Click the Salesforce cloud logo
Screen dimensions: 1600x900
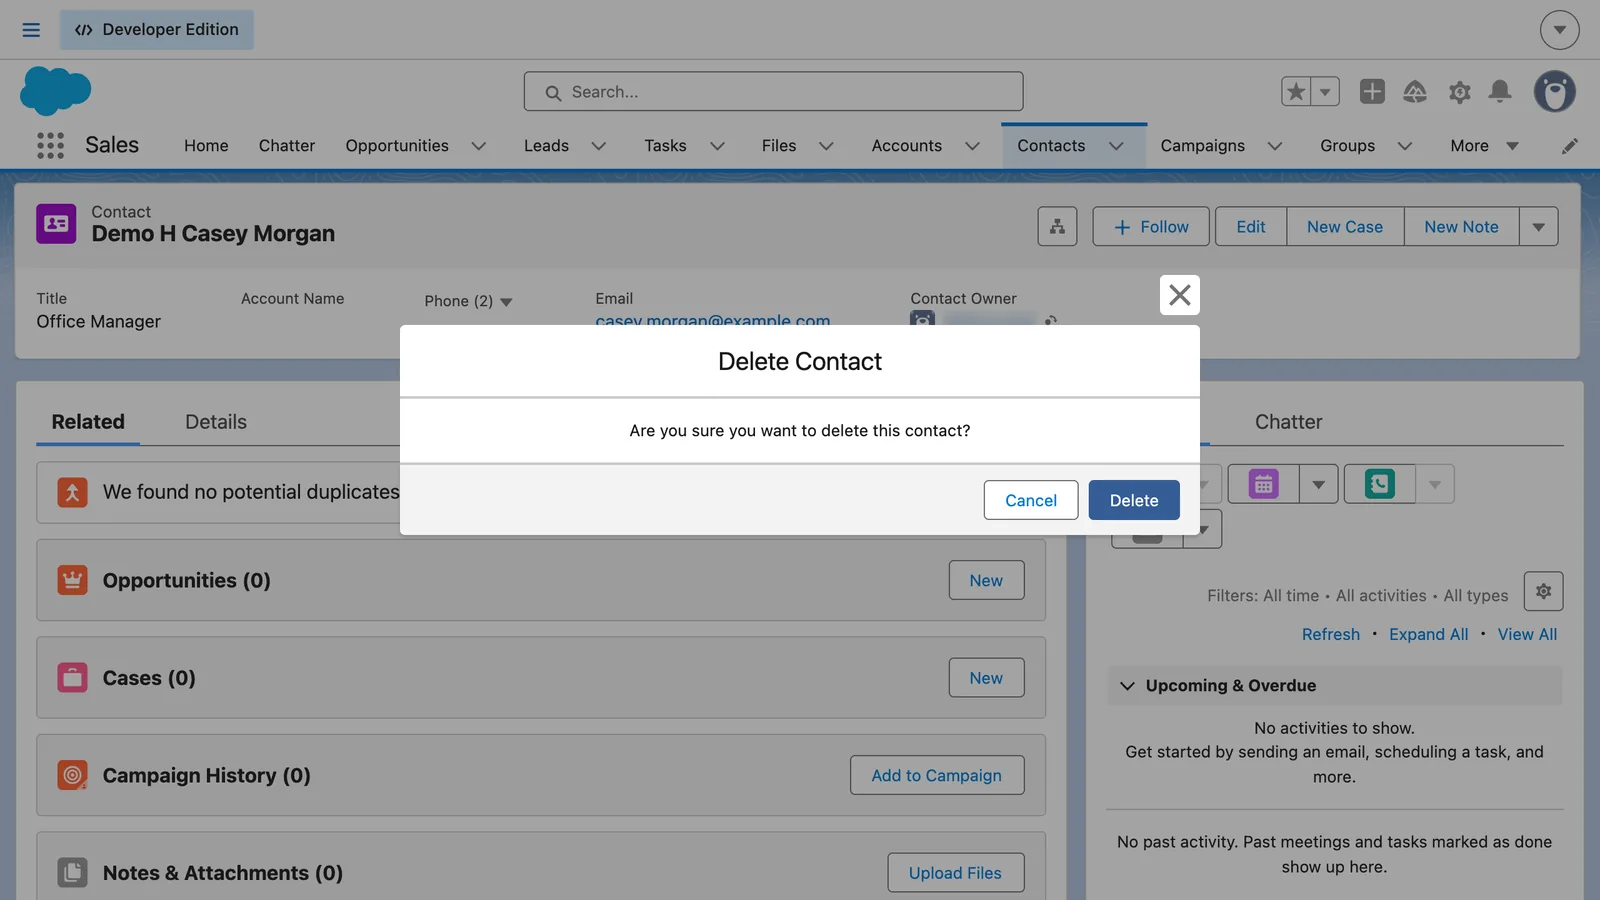point(55,91)
